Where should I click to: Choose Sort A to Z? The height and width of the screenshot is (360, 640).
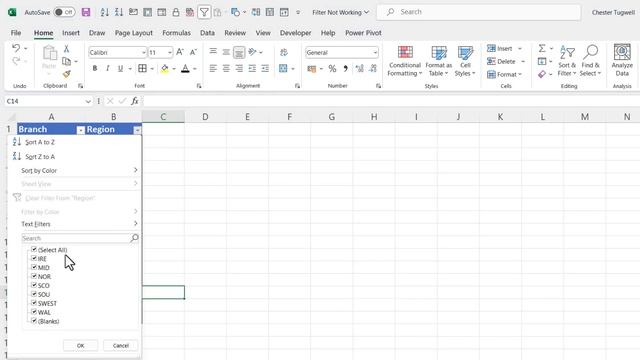click(40, 142)
